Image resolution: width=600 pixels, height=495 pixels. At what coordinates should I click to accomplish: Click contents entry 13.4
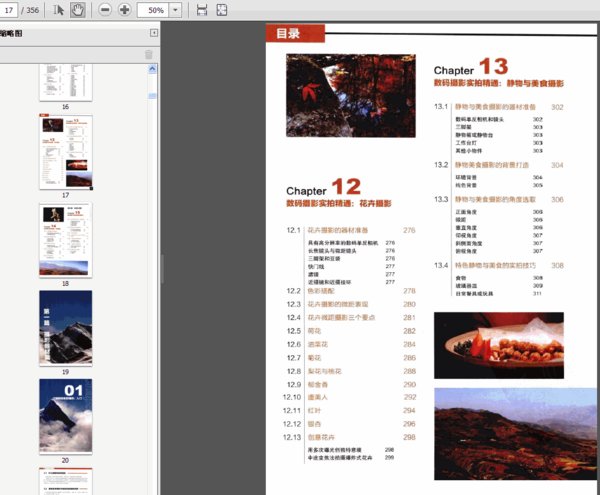click(x=499, y=265)
